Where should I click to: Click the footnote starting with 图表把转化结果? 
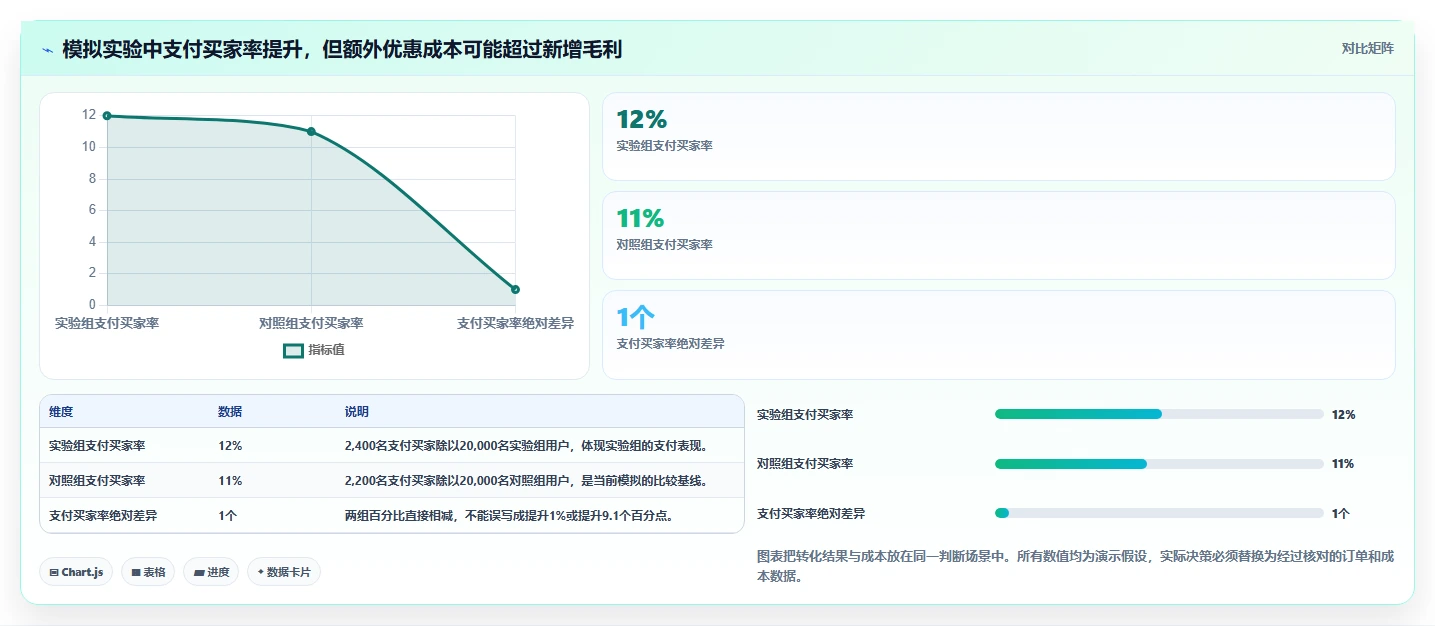(x=1075, y=567)
